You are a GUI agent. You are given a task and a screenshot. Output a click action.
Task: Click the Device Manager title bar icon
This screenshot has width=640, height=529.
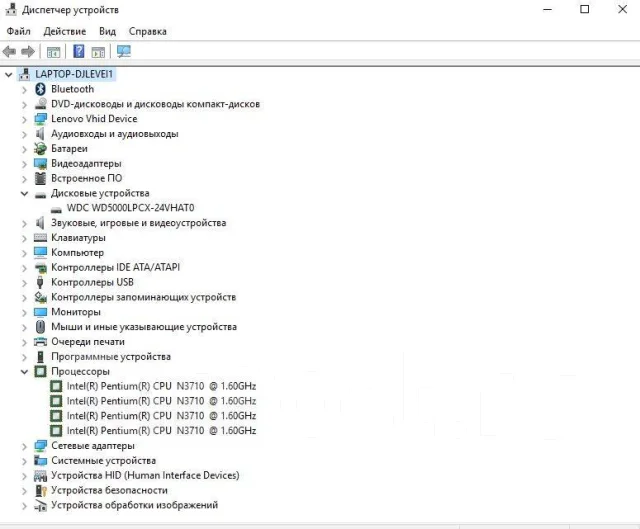(x=11, y=9)
